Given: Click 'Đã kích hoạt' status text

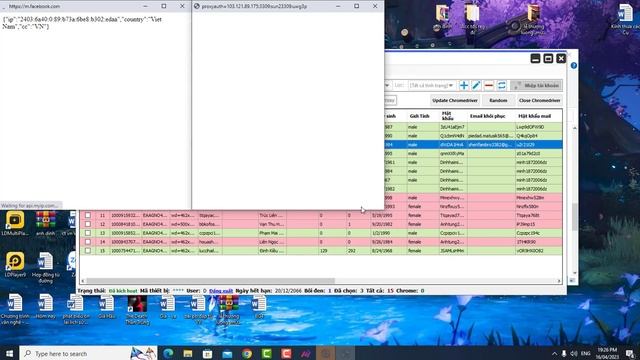Looking at the screenshot, I should (123, 291).
